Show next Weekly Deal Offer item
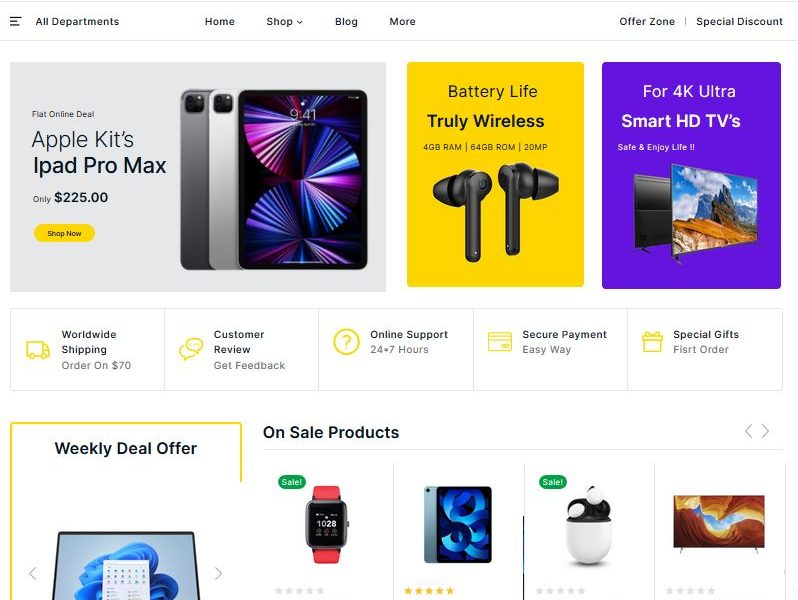The image size is (798, 600). [218, 574]
